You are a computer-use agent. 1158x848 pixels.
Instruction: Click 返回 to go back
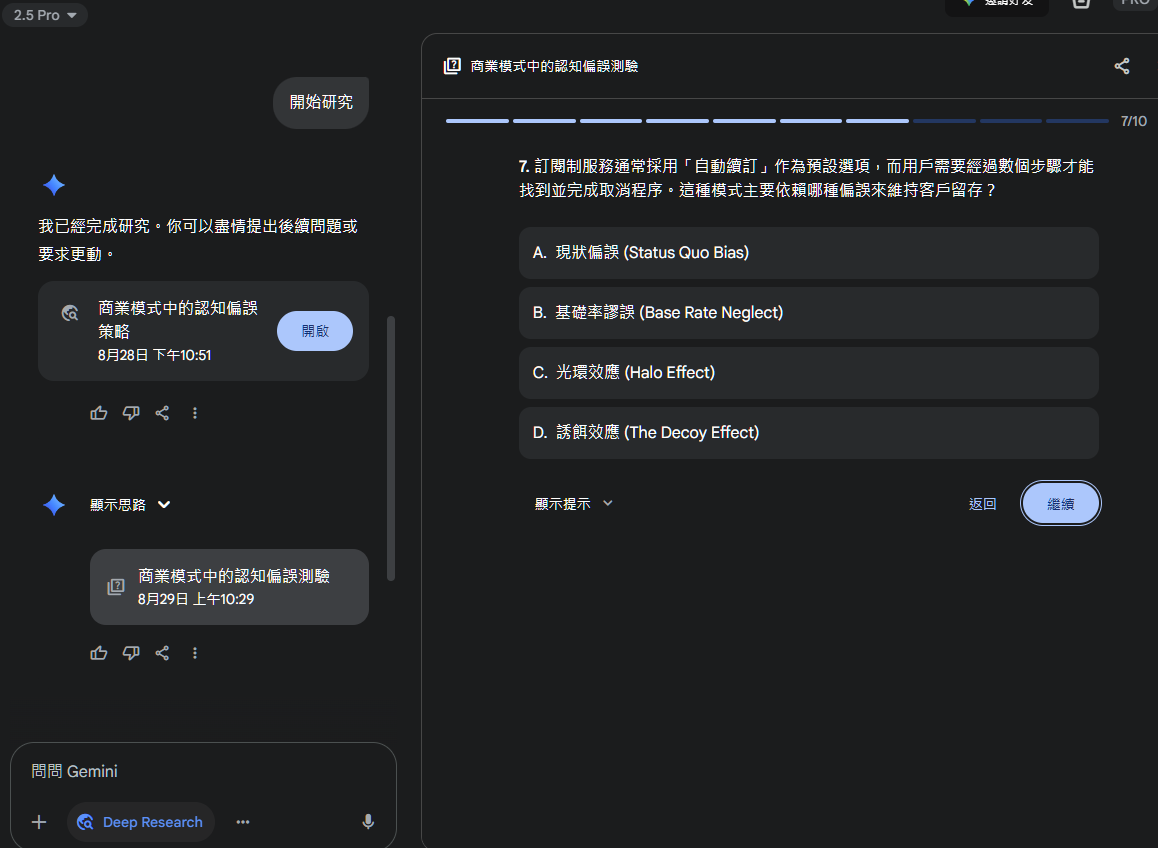pyautogui.click(x=982, y=504)
